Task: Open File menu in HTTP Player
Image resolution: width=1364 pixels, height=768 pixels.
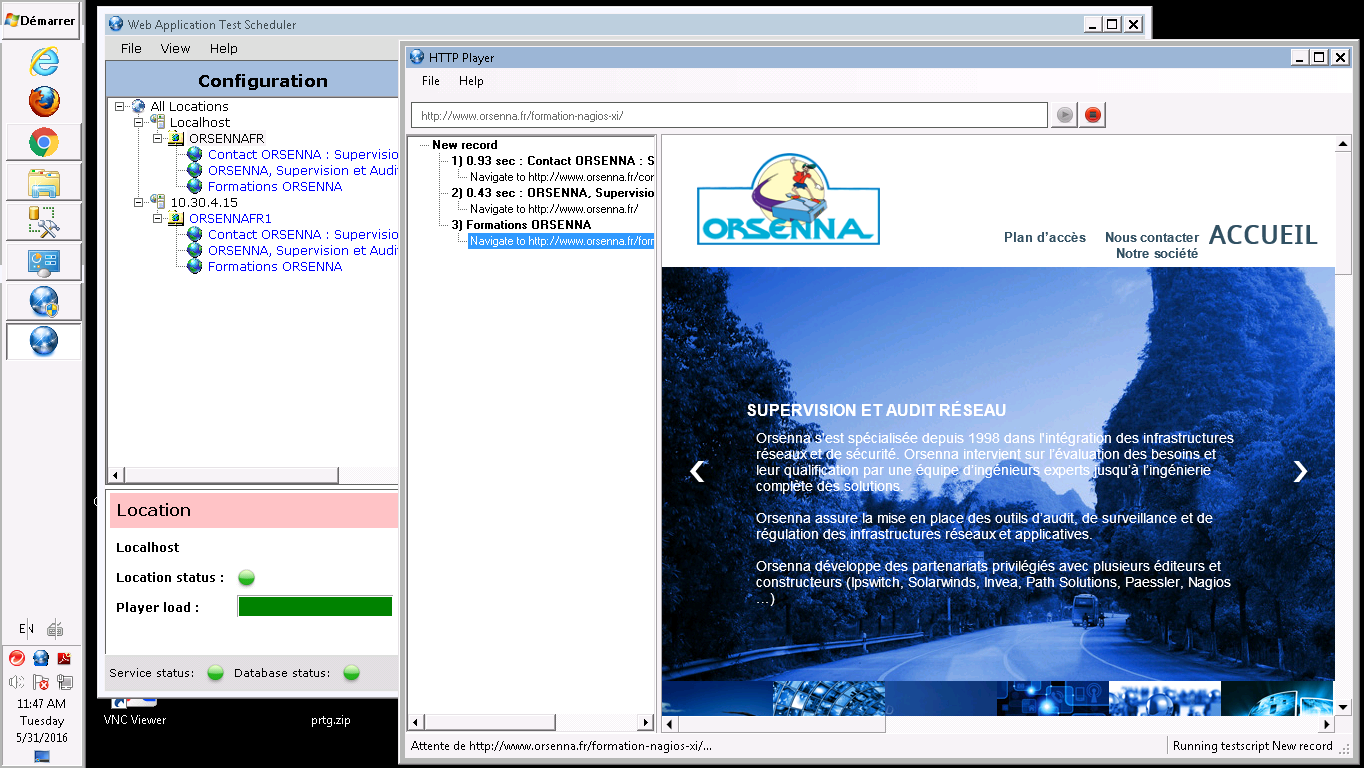Action: pyautogui.click(x=431, y=81)
